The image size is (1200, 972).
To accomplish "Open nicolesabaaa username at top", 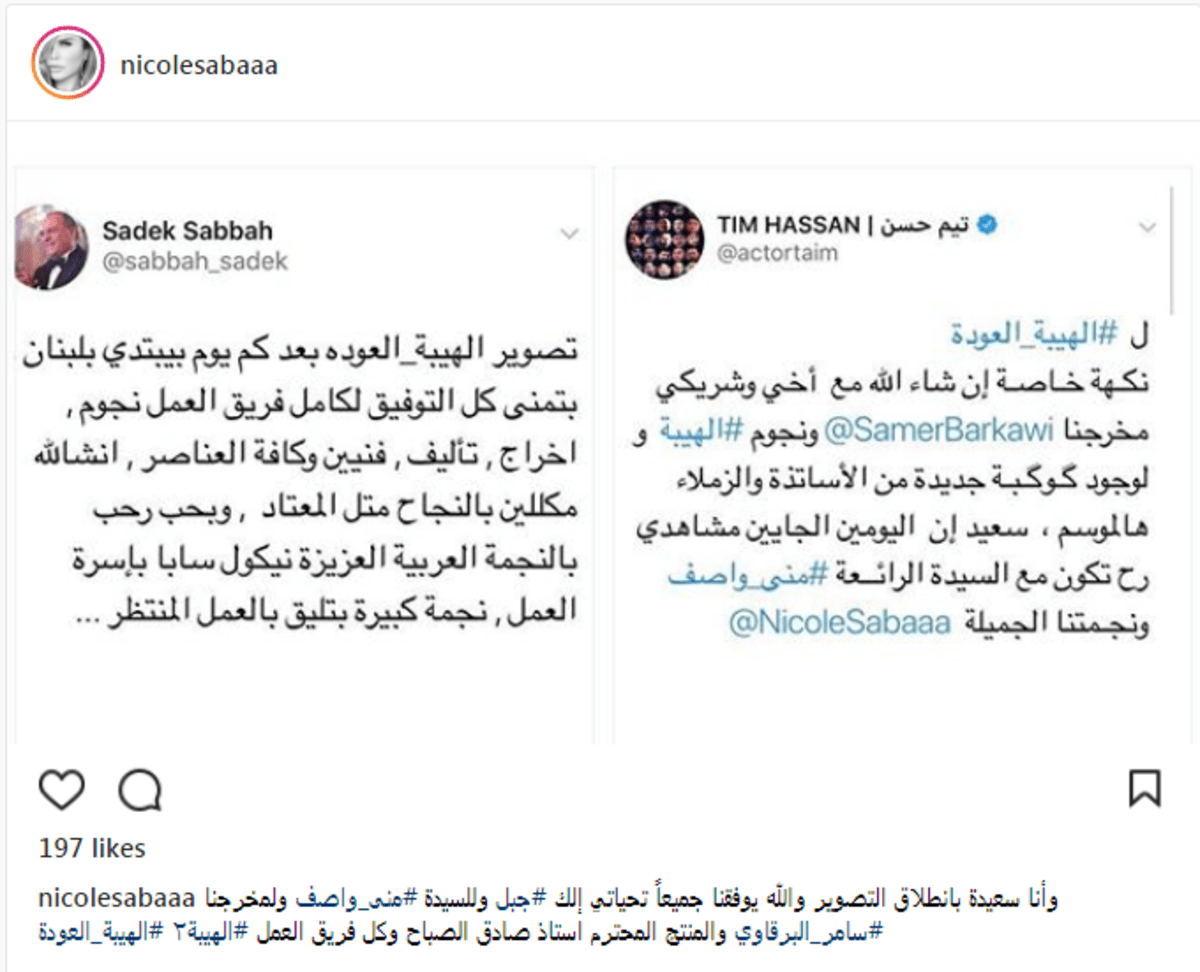I will 199,66.
